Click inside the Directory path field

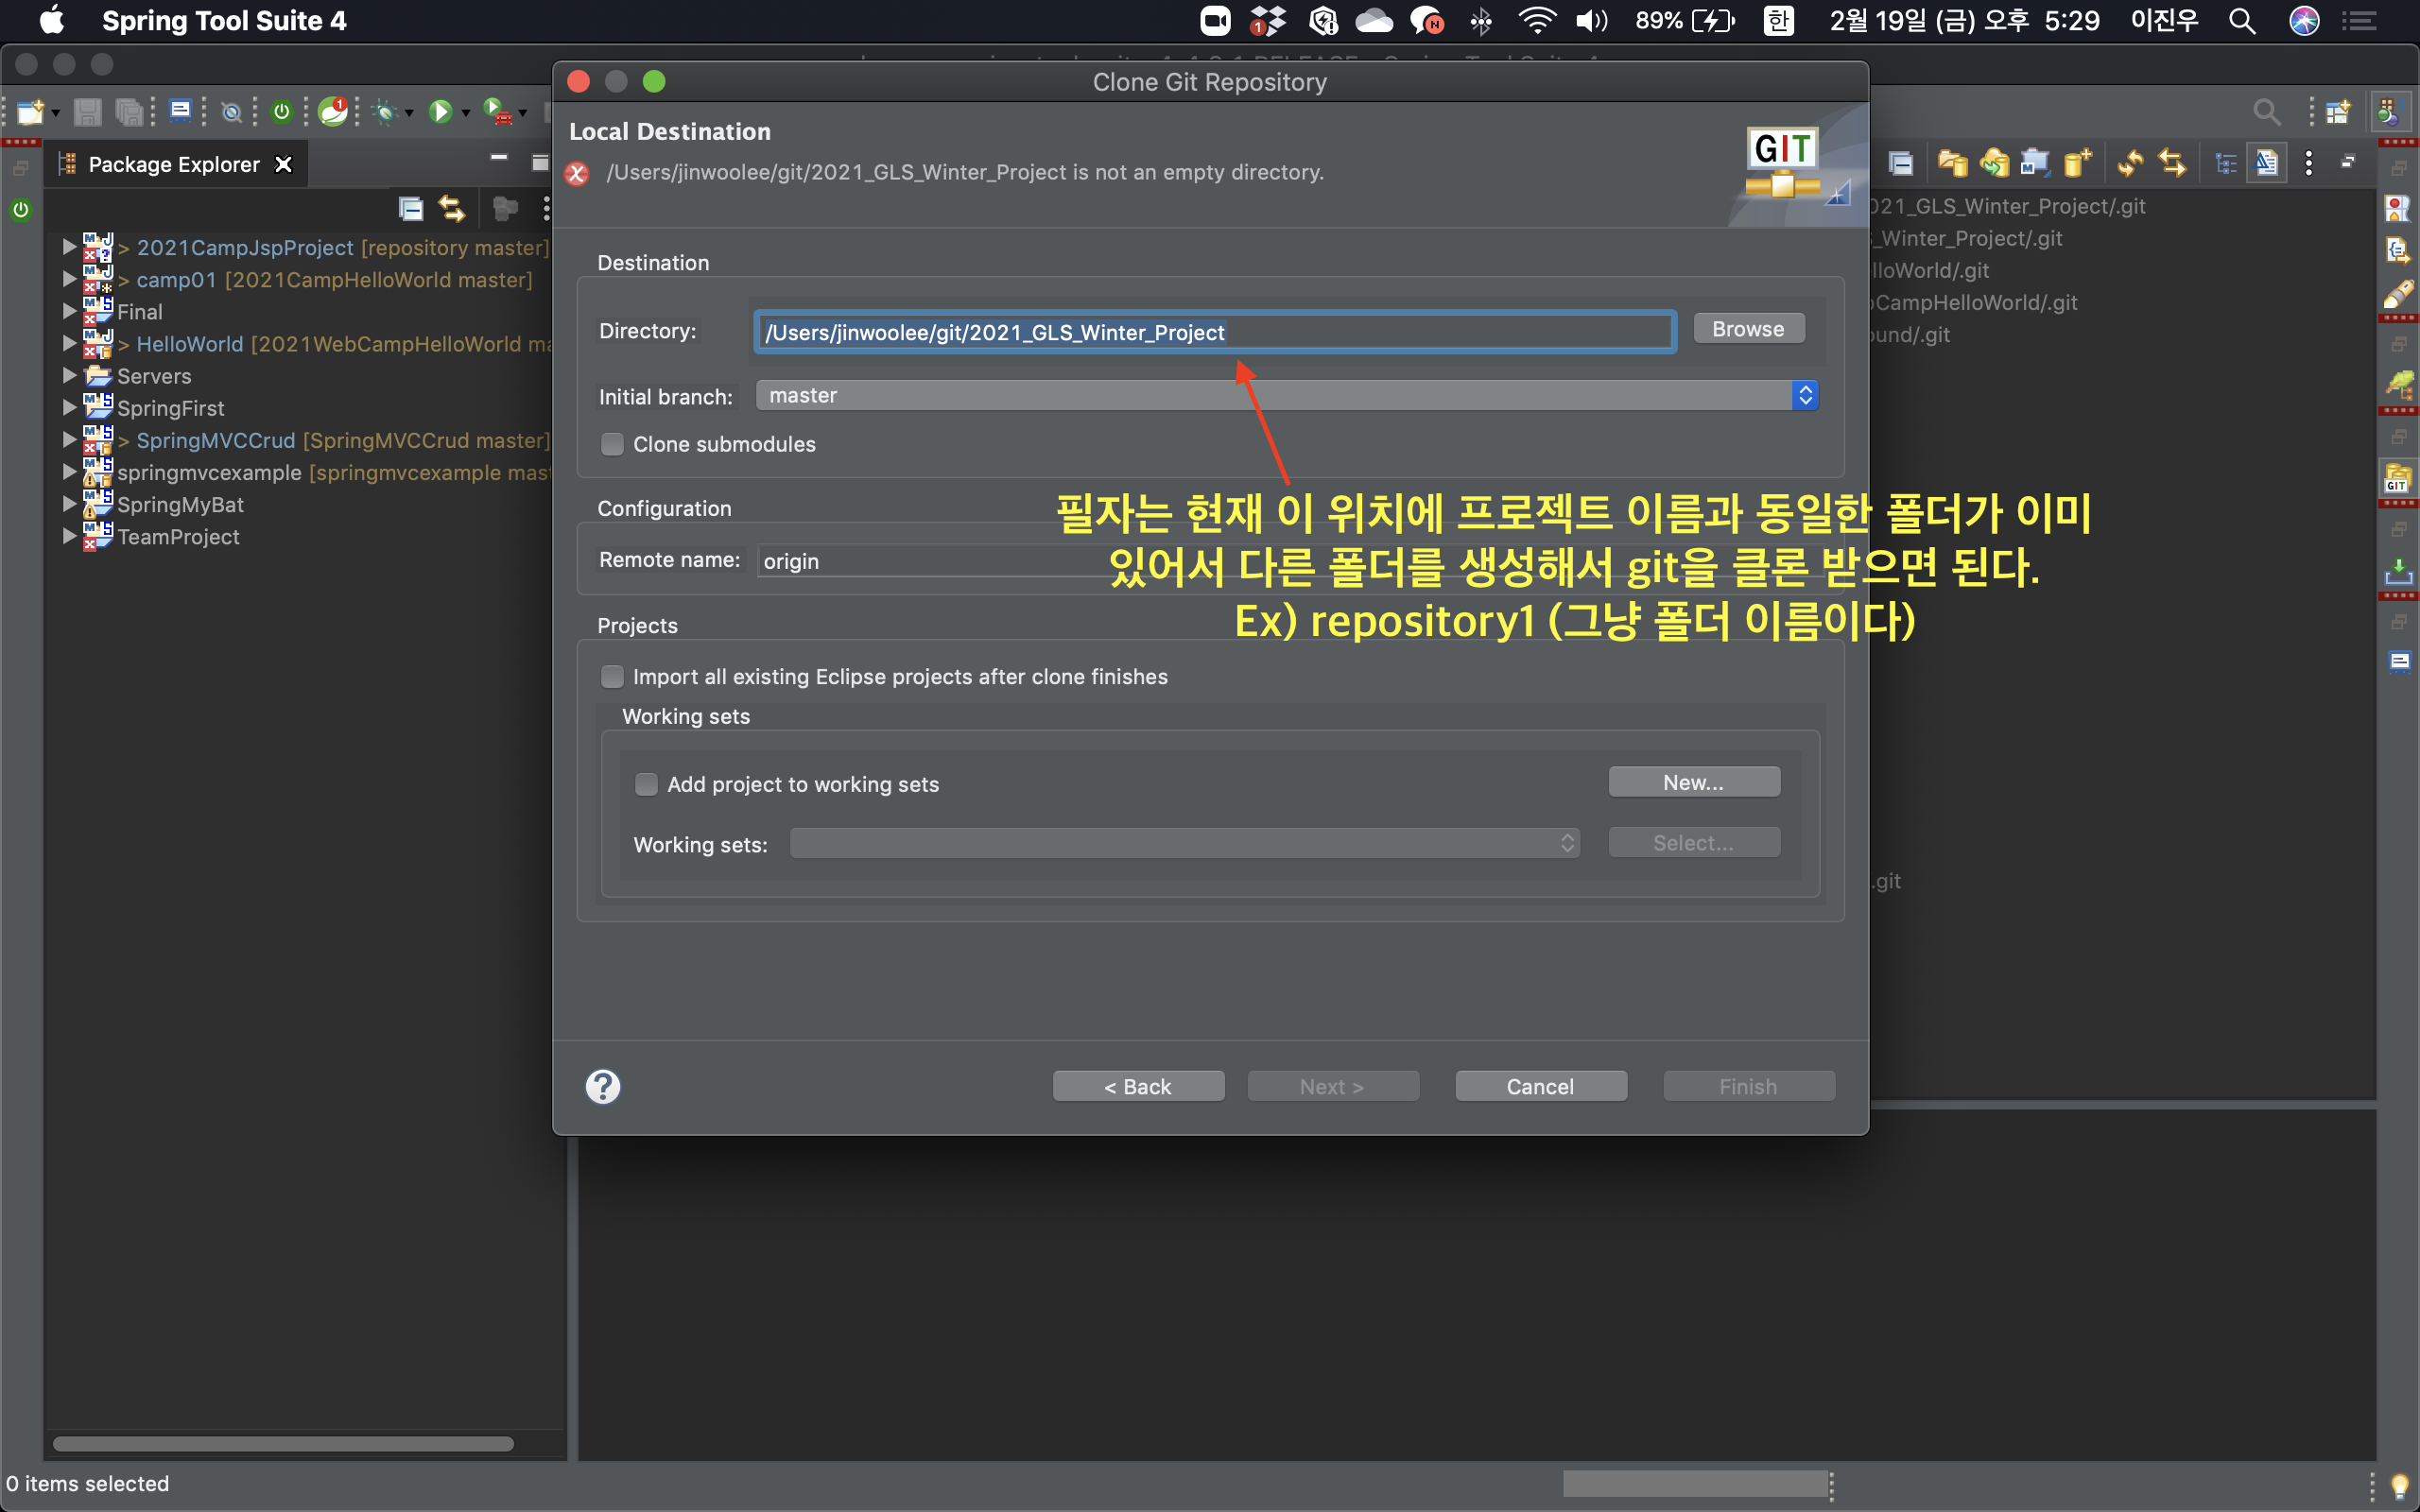tap(1212, 332)
